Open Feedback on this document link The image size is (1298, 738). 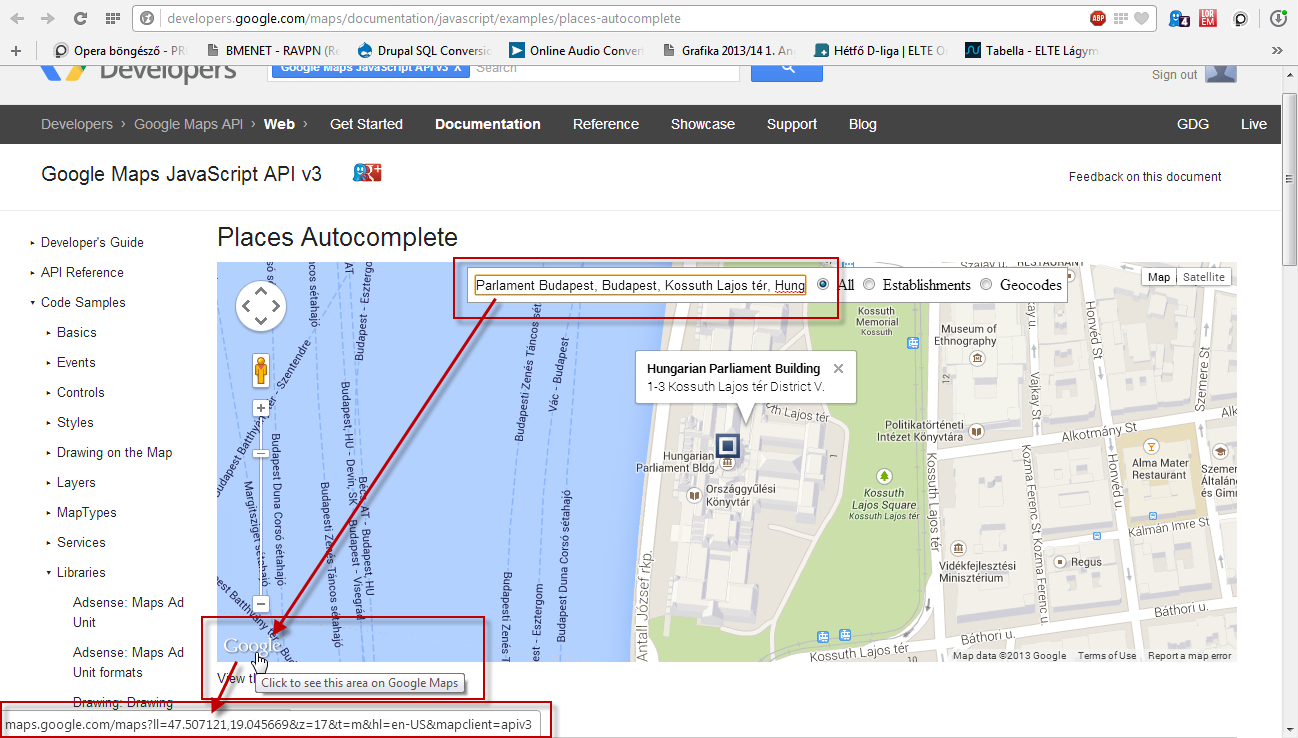click(x=1145, y=176)
